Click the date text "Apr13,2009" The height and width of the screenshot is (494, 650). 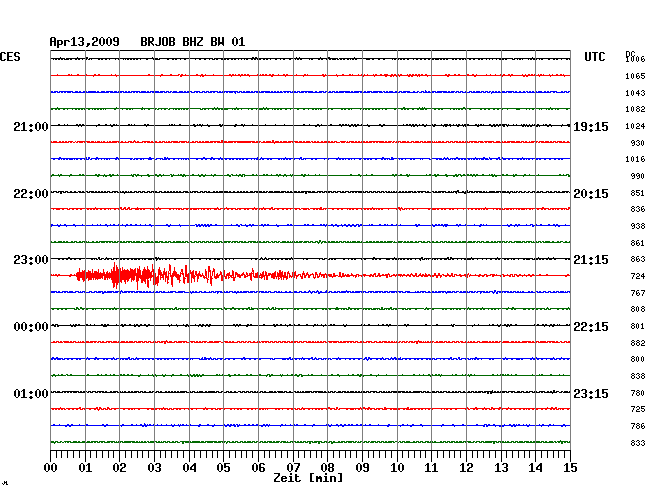click(85, 42)
